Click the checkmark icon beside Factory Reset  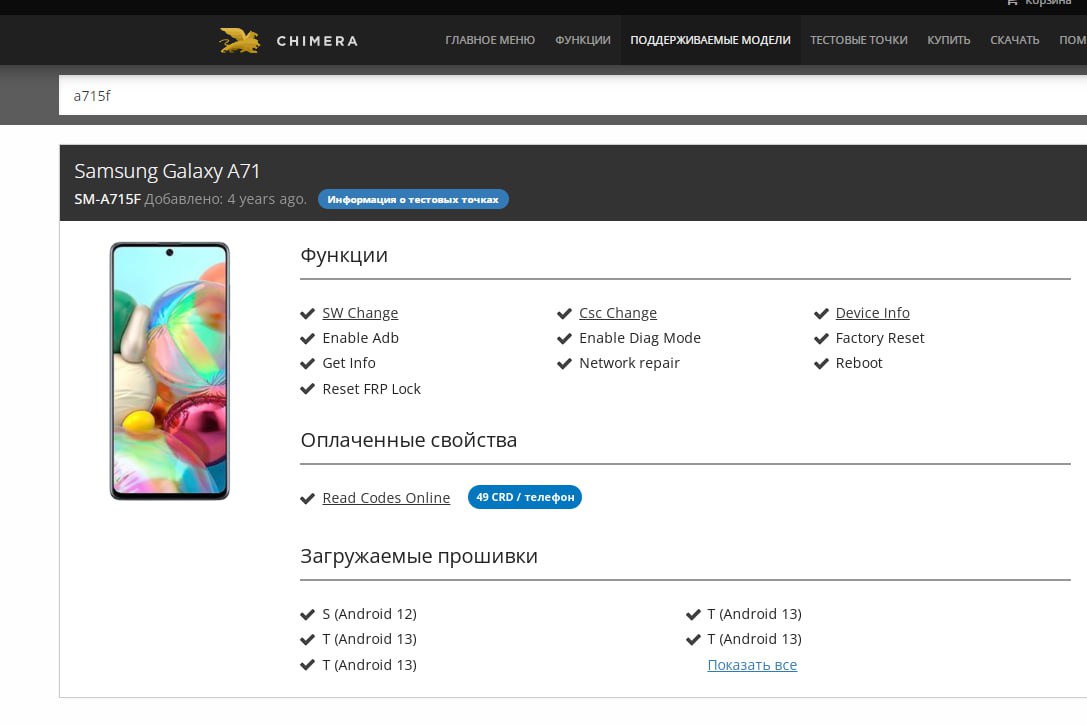coord(821,338)
